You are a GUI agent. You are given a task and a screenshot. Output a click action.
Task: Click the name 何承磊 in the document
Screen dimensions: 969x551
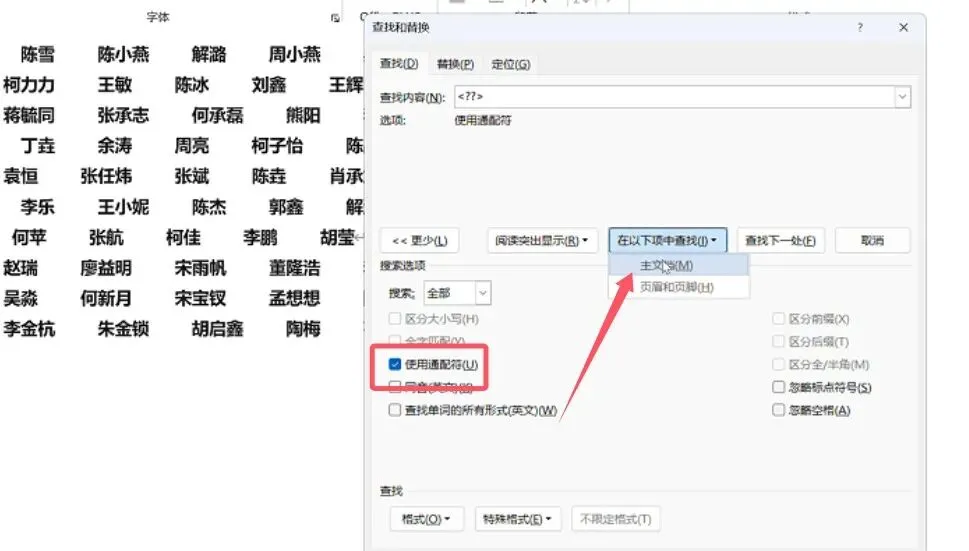point(218,116)
